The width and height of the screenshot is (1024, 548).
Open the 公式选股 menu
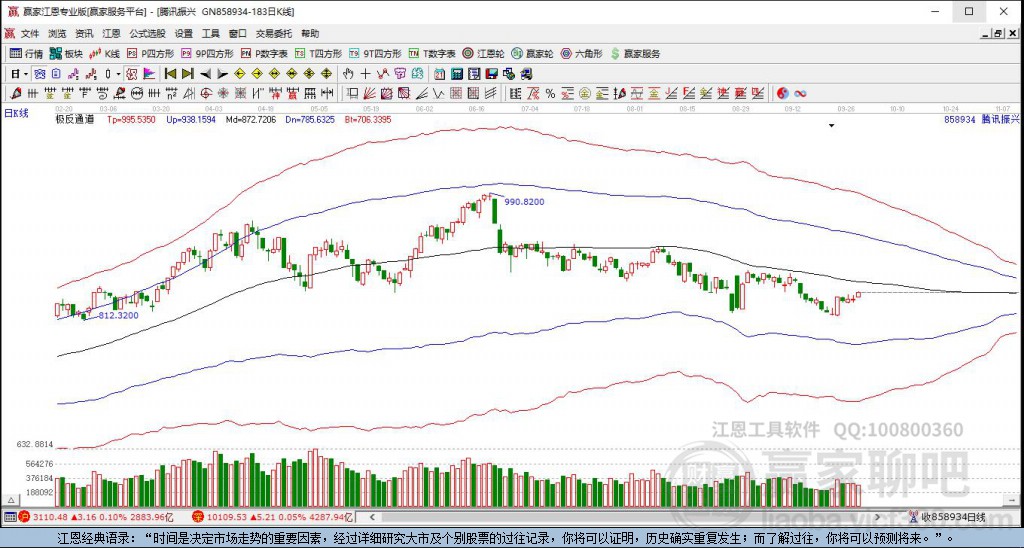coord(148,33)
